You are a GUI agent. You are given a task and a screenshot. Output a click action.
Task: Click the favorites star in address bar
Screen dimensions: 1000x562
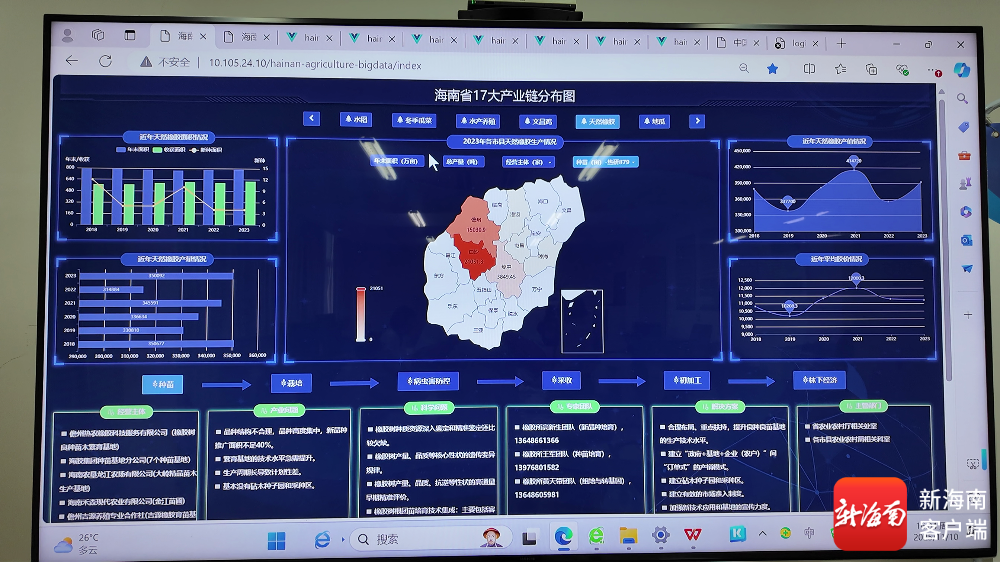tap(772, 69)
